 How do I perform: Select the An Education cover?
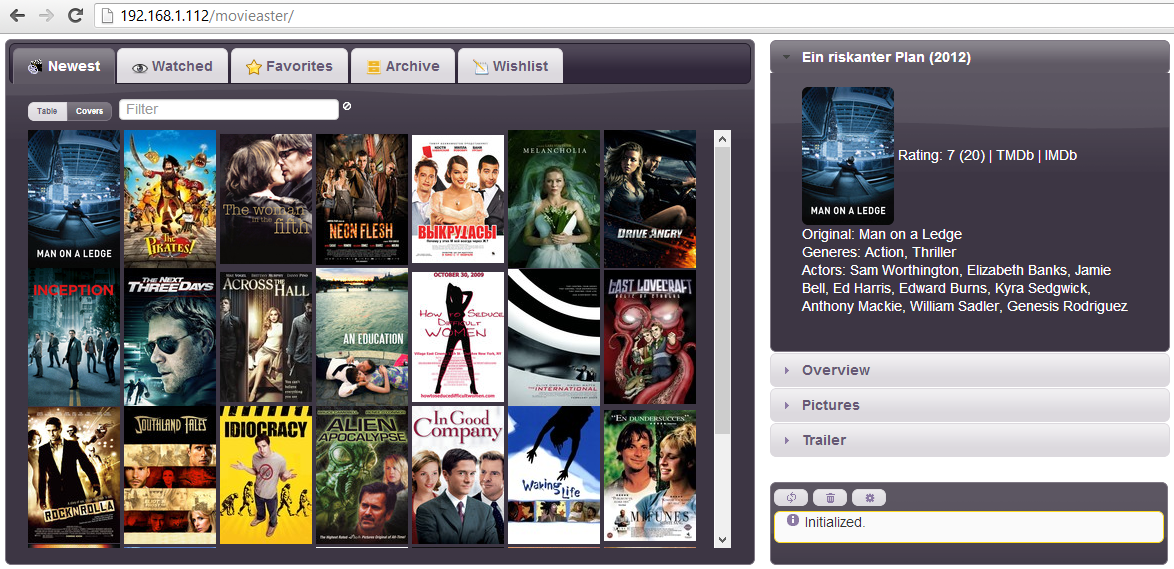362,337
